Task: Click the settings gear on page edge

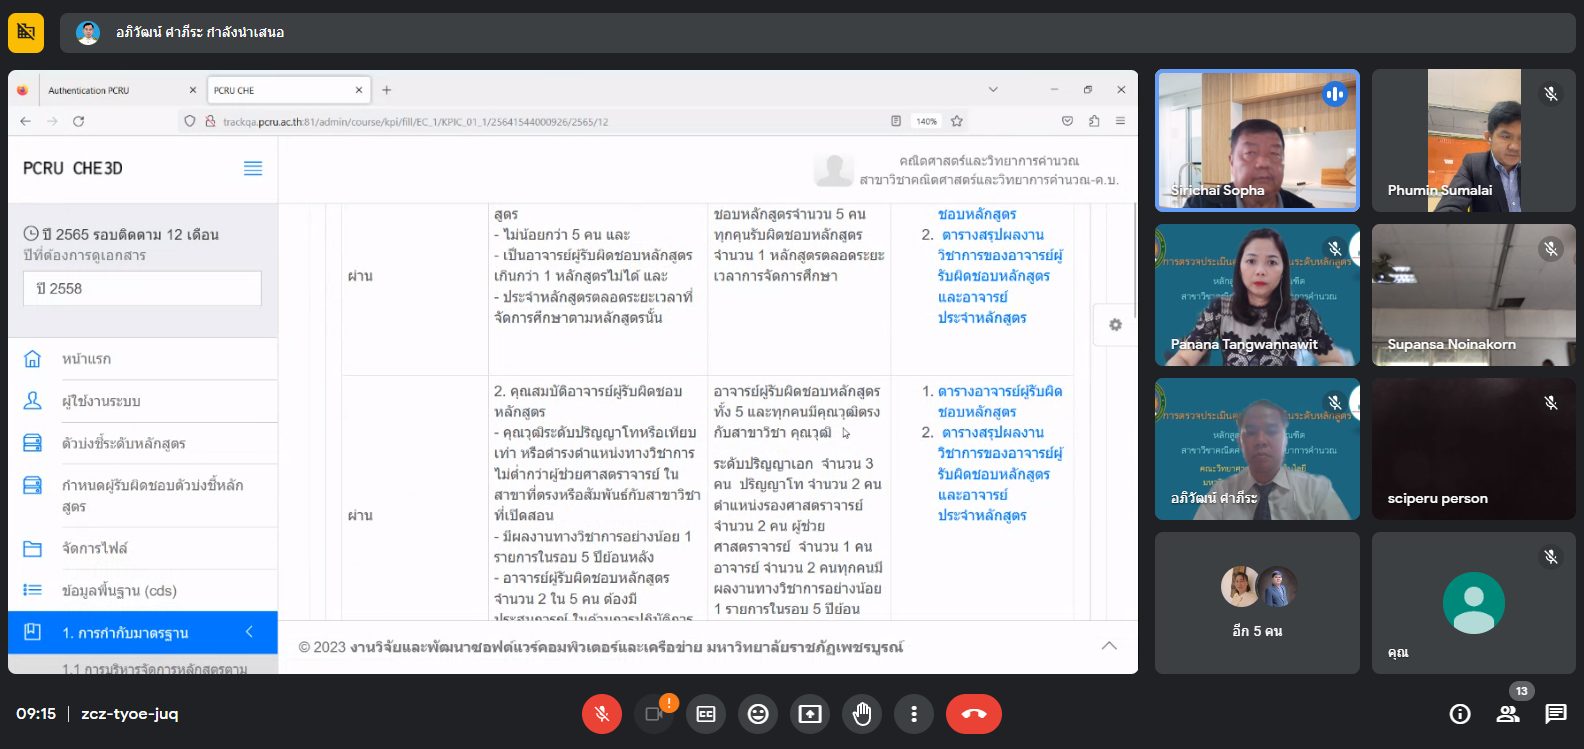Action: coord(1115,325)
